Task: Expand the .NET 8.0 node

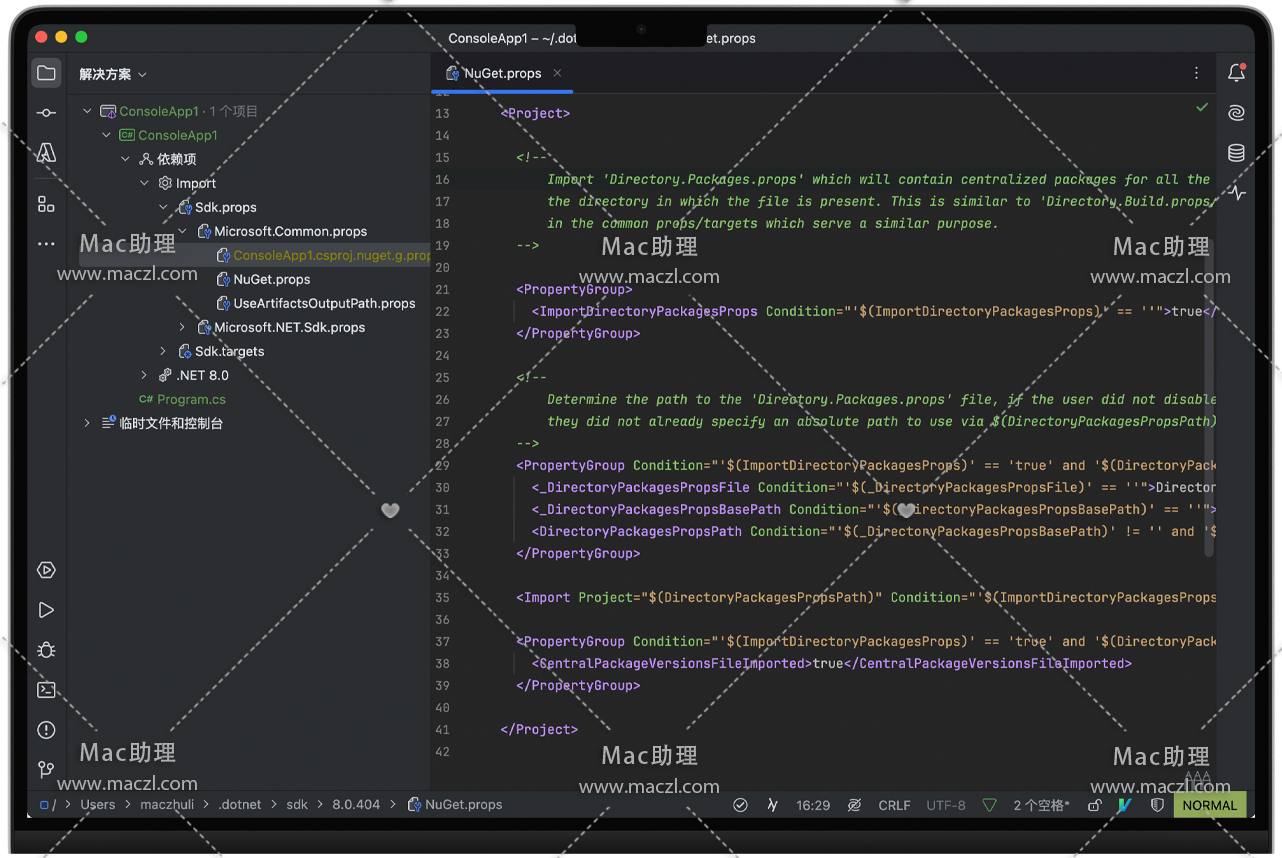Action: point(144,375)
